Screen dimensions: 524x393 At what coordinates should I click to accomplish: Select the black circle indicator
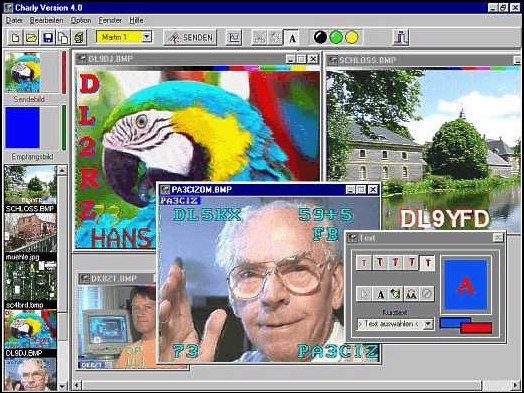coord(320,37)
